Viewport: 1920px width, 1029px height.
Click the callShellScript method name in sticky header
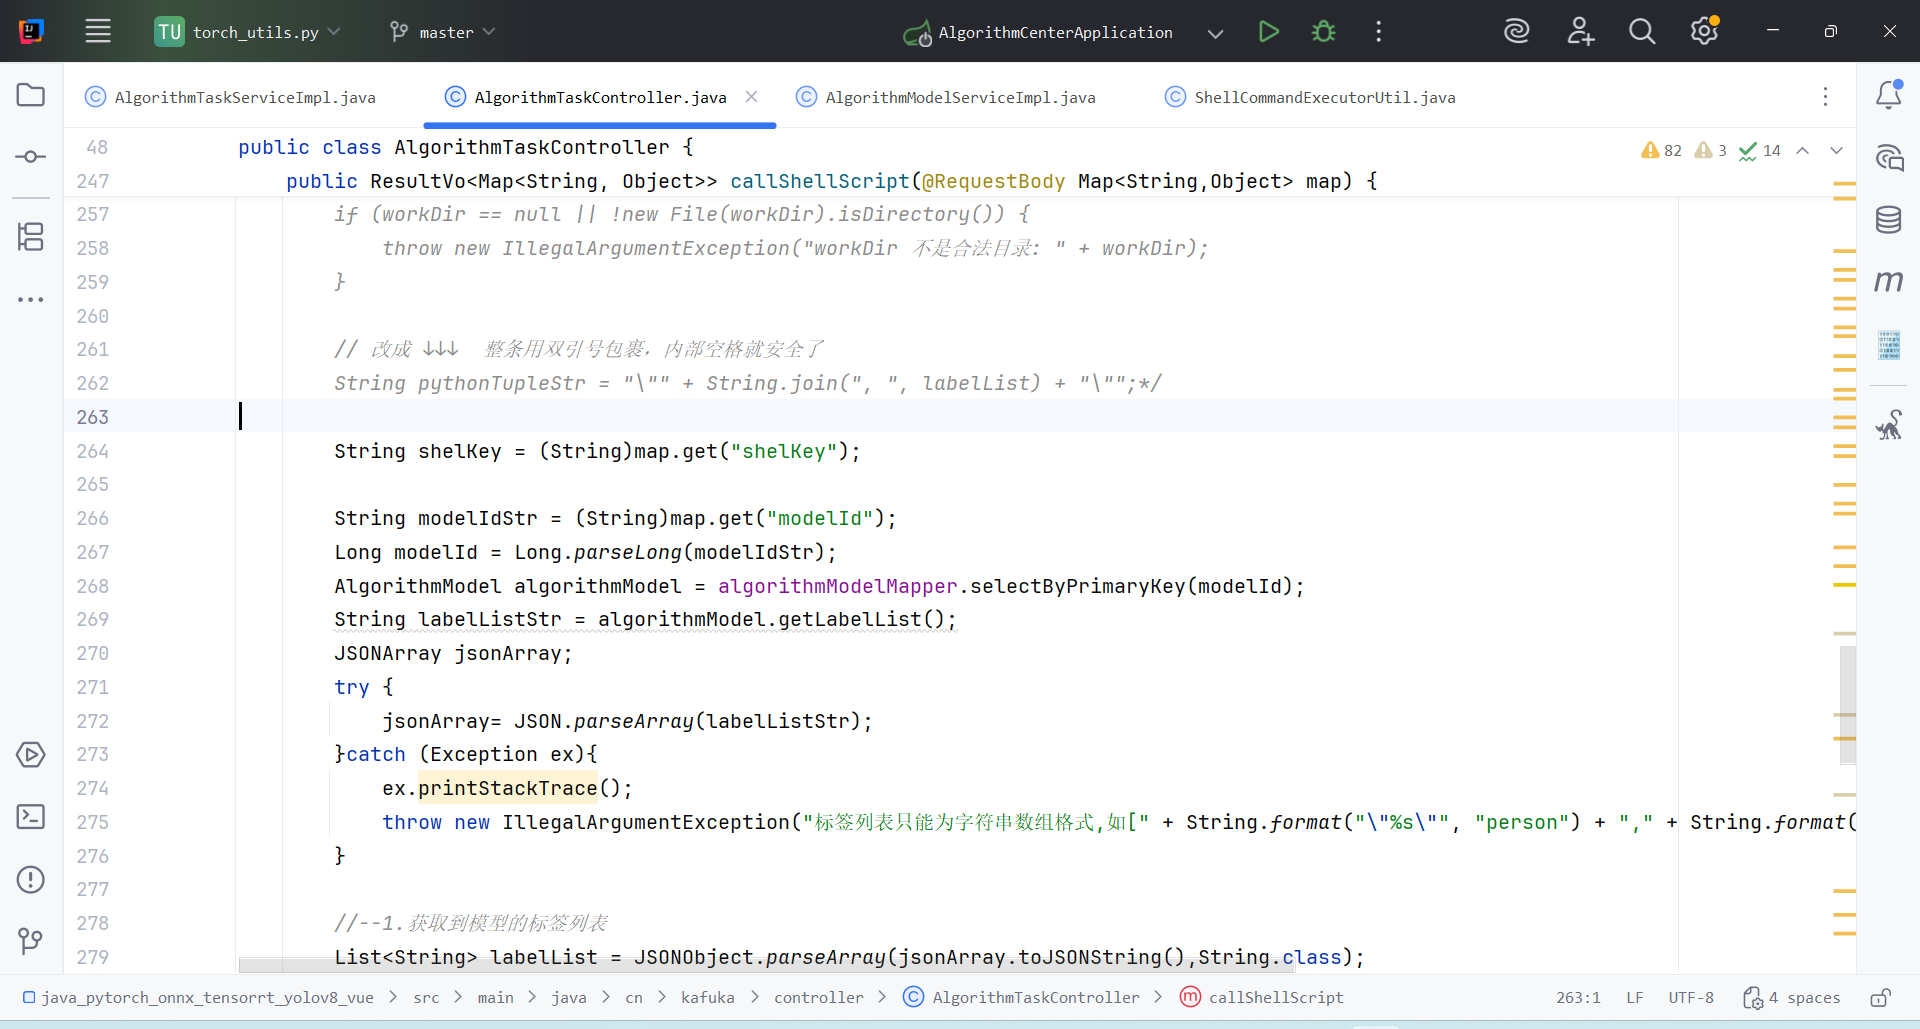[820, 181]
